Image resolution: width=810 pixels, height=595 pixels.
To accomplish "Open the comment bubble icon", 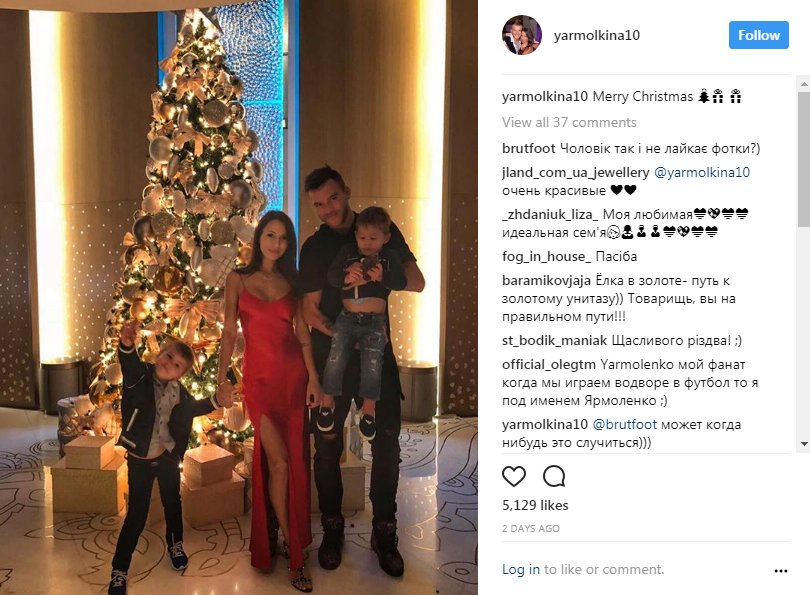I will [x=554, y=476].
